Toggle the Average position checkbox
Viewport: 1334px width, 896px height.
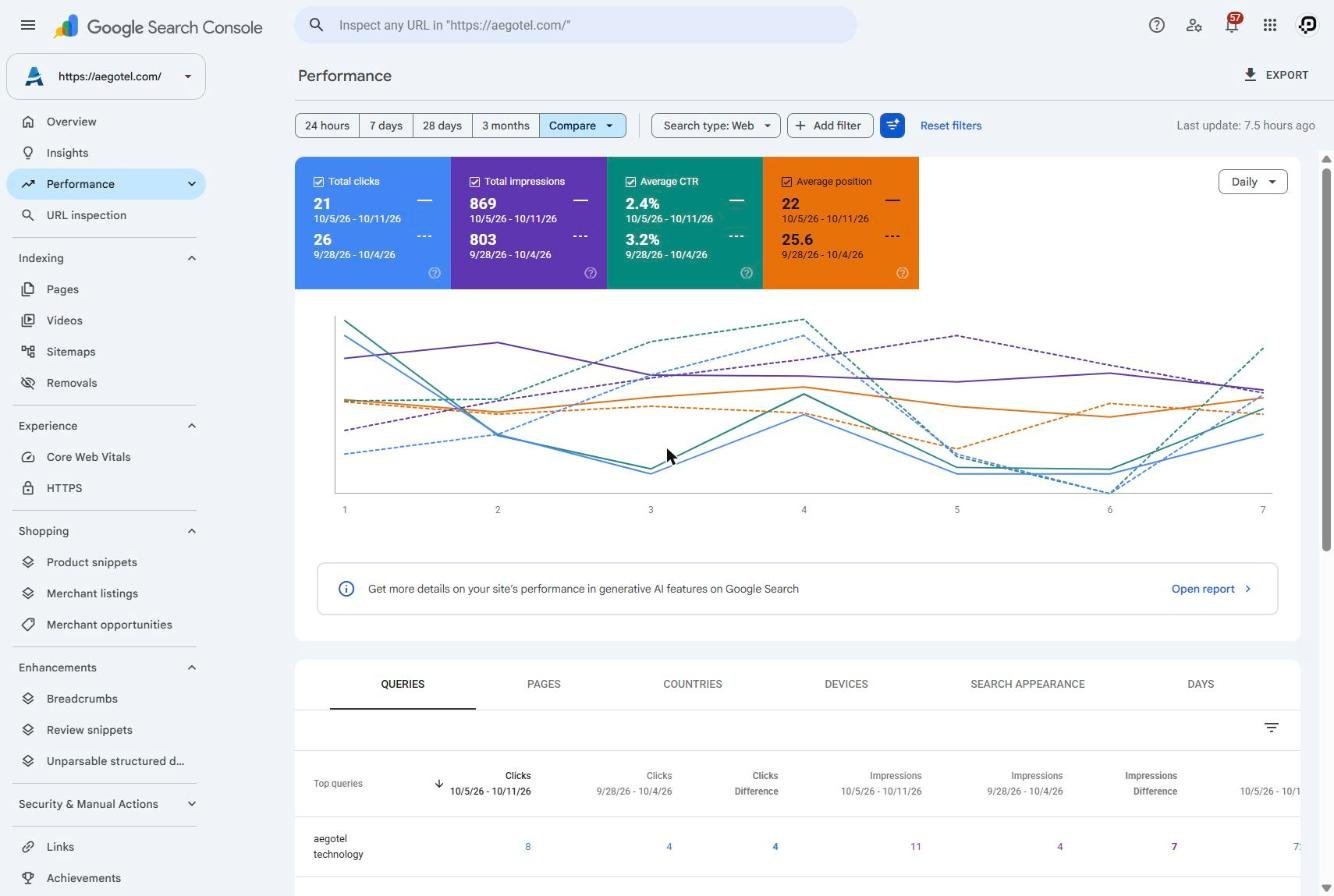787,182
